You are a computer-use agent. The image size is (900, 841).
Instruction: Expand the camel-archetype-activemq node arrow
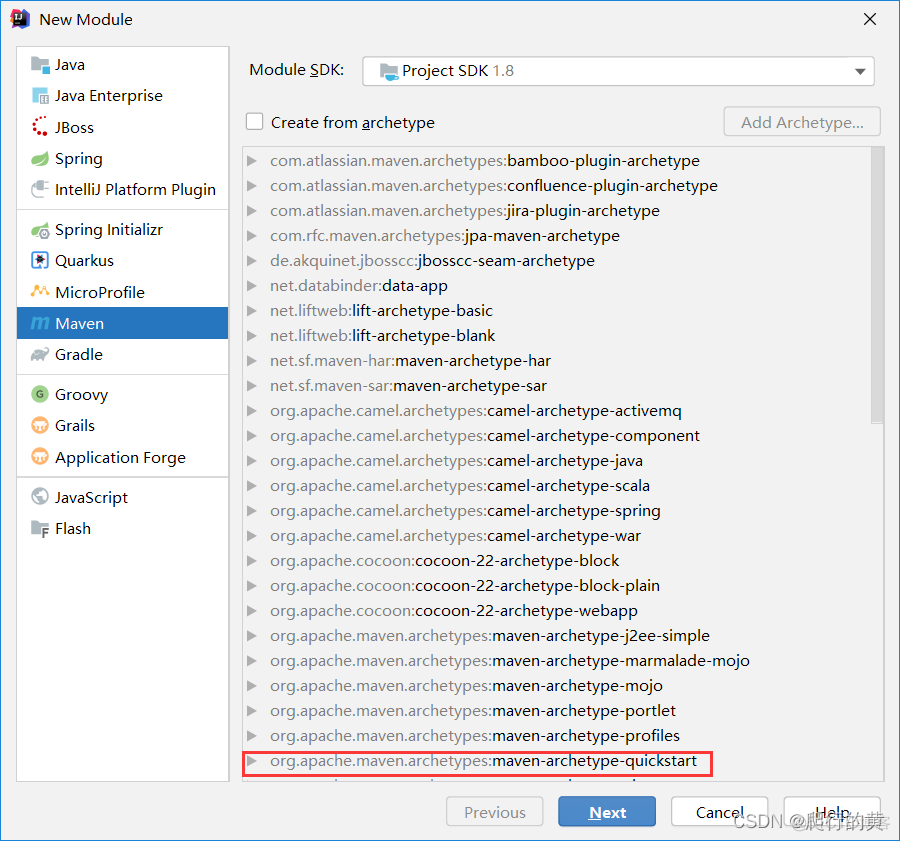(x=252, y=411)
